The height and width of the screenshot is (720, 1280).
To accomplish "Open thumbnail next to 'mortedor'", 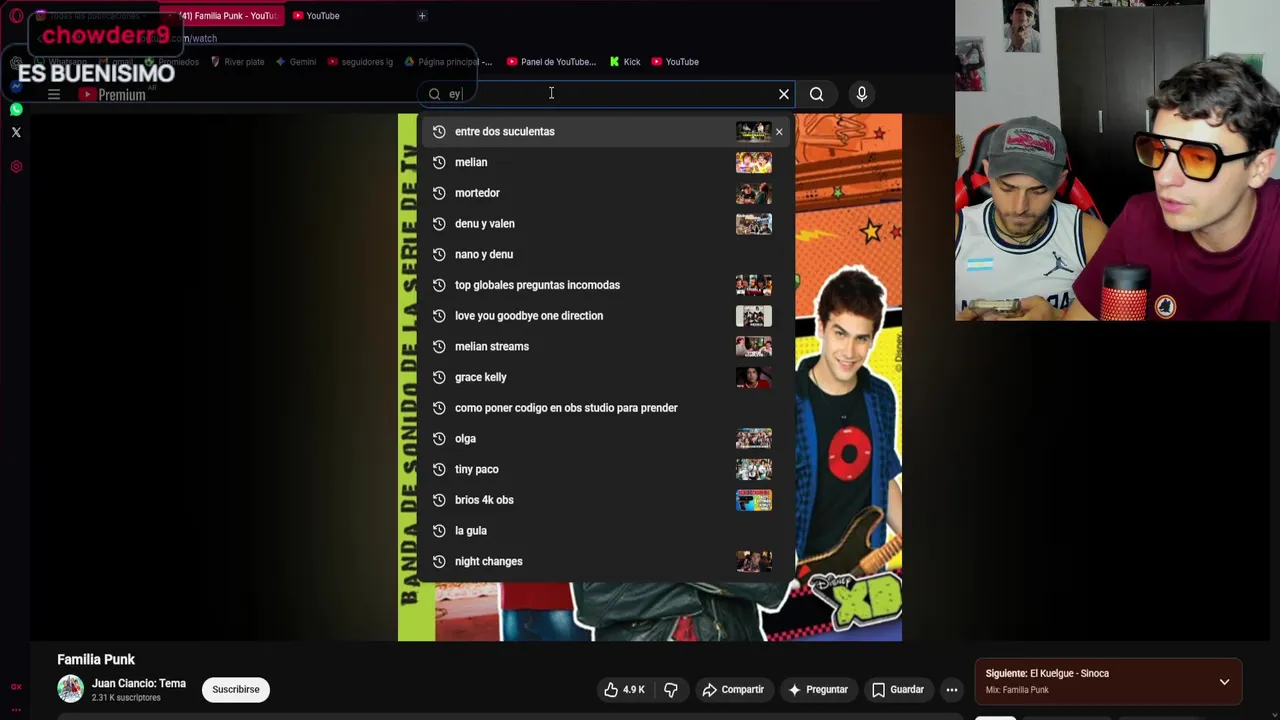I will (754, 193).
